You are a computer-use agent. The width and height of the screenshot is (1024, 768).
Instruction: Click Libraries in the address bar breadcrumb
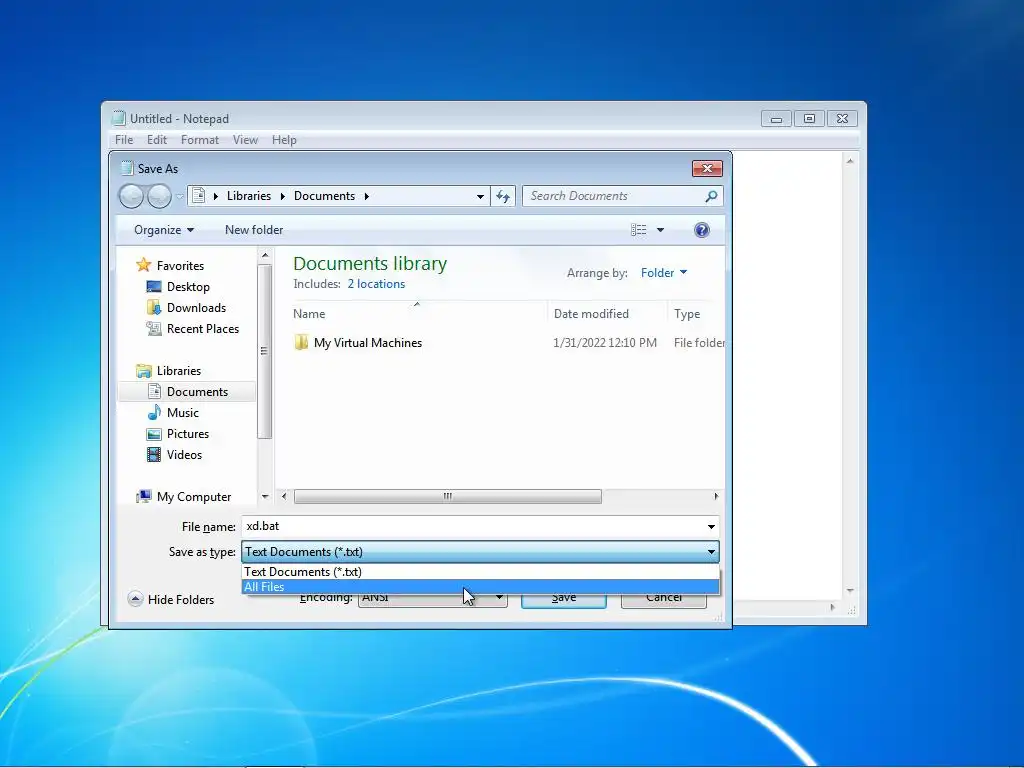click(249, 196)
